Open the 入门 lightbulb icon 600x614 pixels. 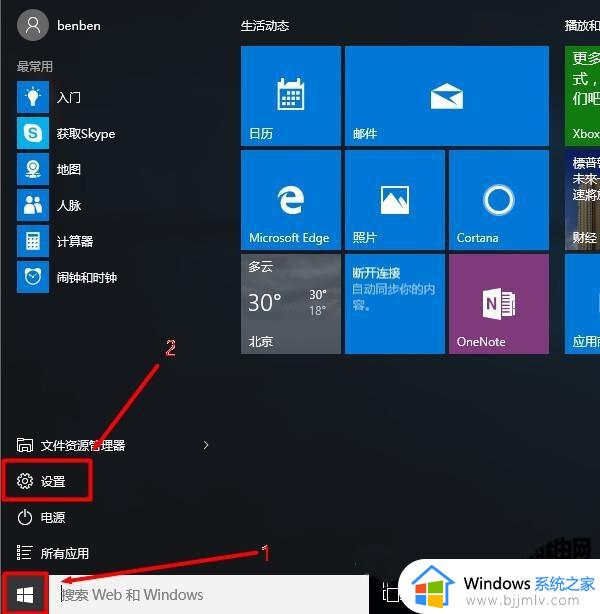pos(33,97)
